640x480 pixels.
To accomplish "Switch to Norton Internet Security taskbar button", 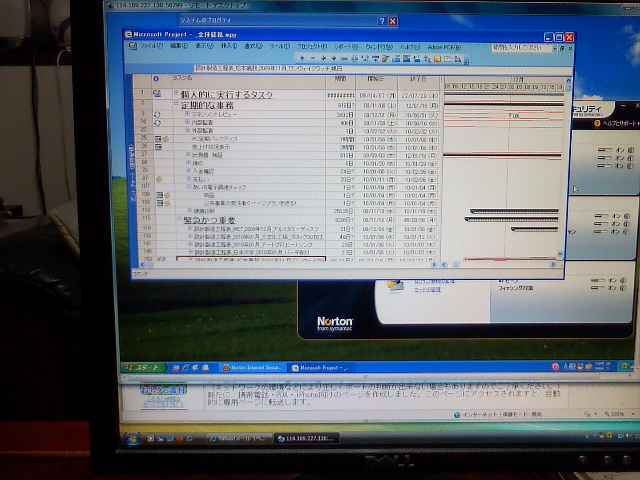I will 254,368.
